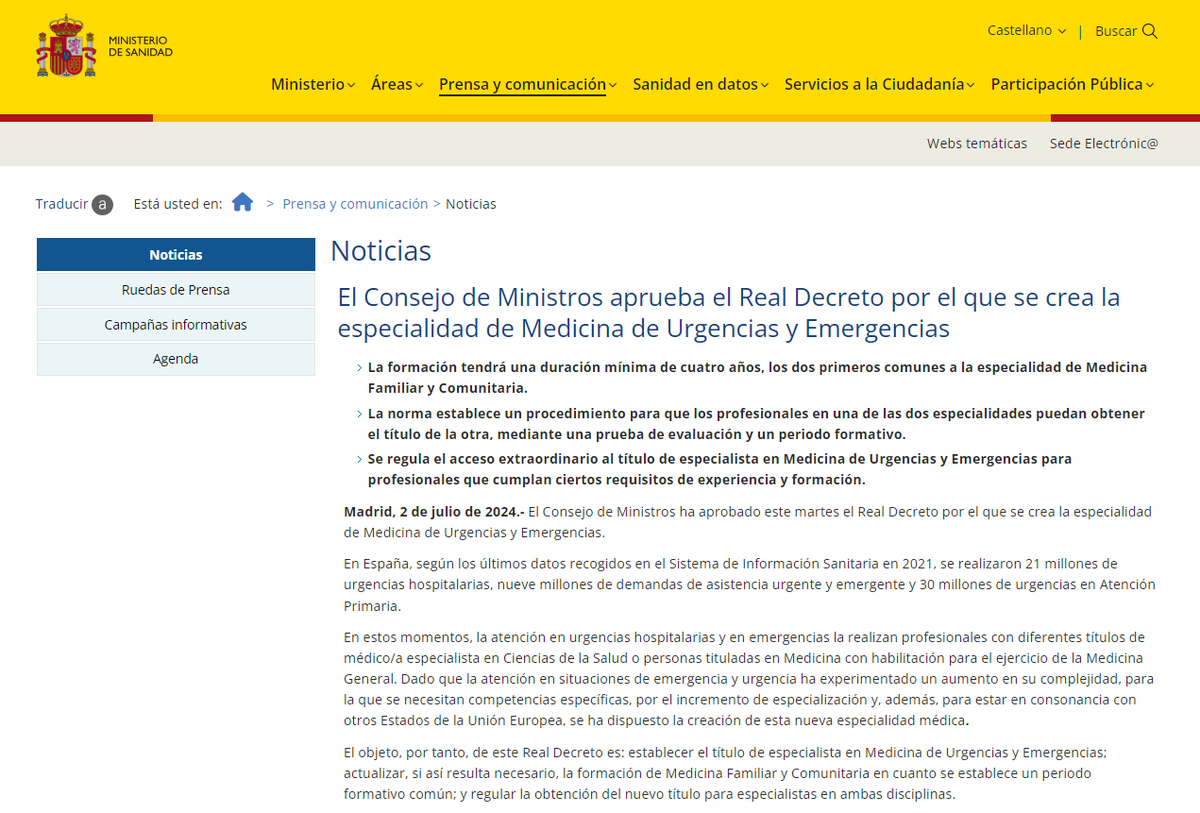Screen dimensions: 1200x813
Task: Expand the Ministerio menu
Action: [x=313, y=85]
